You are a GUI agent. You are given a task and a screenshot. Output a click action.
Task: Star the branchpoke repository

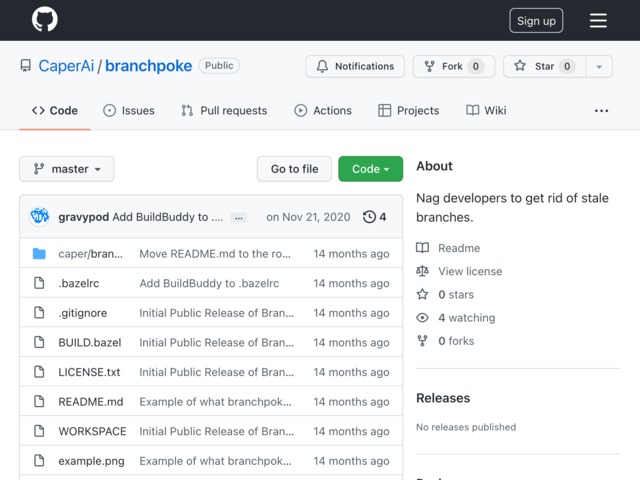[544, 66]
